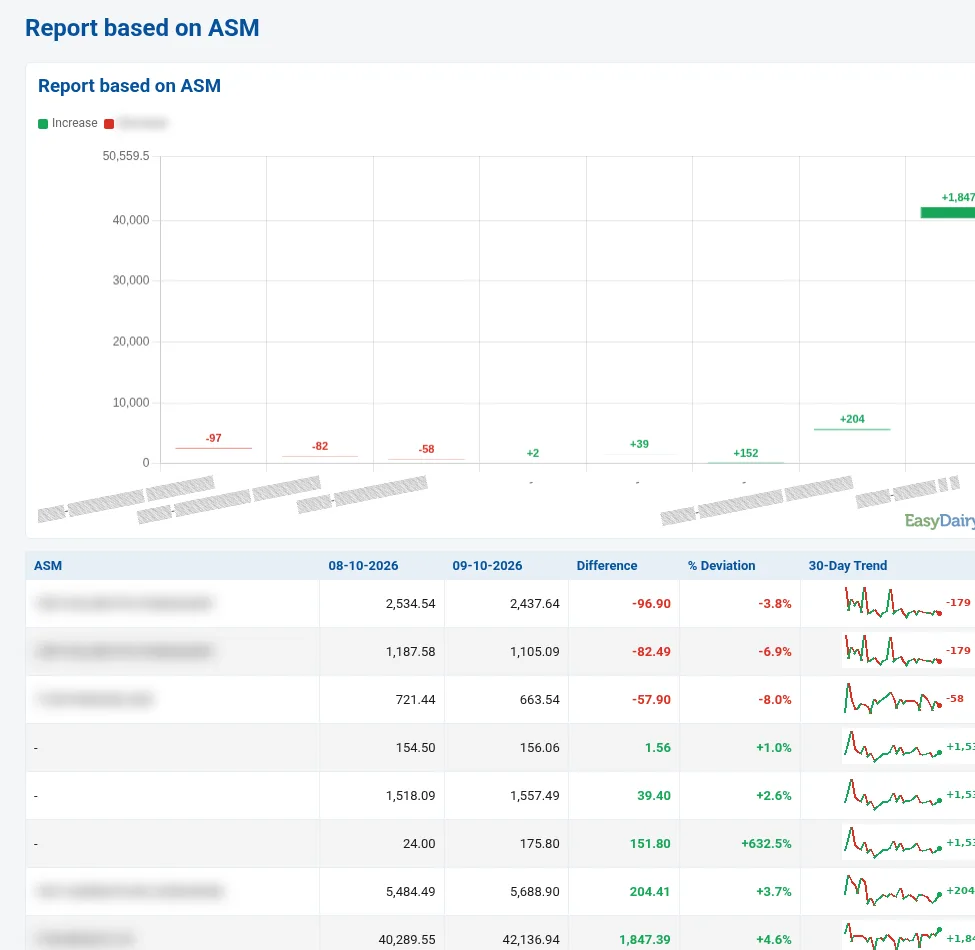The width and height of the screenshot is (975, 950).
Task: Select the 156.06 cell
Action: 506,747
